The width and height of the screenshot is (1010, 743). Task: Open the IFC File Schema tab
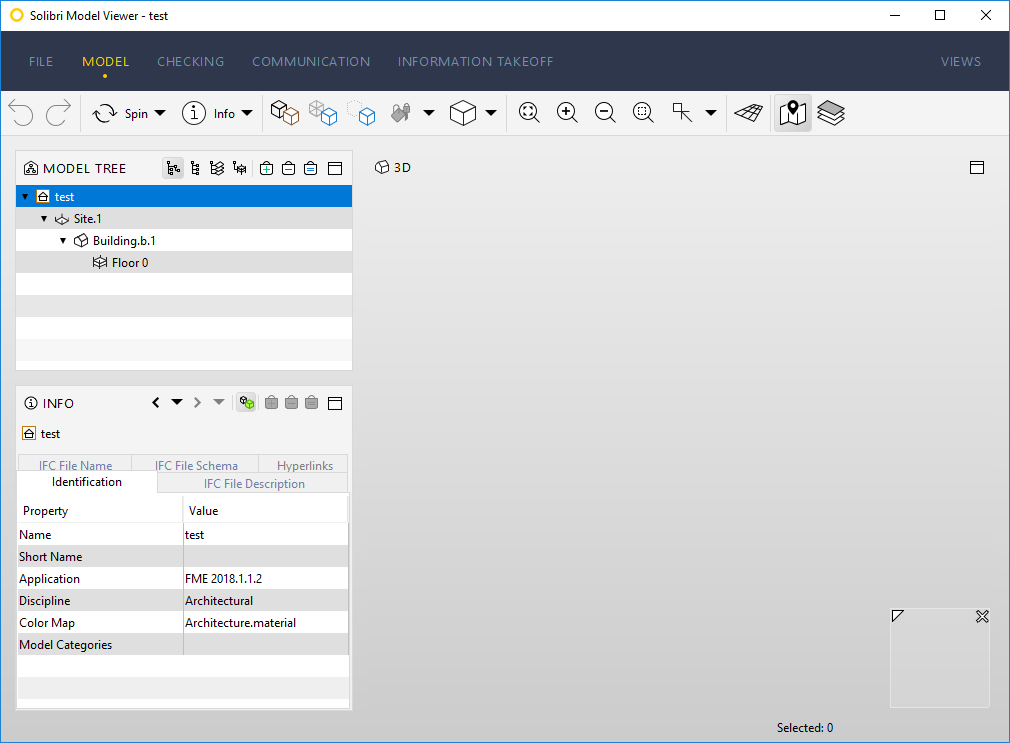pos(196,465)
